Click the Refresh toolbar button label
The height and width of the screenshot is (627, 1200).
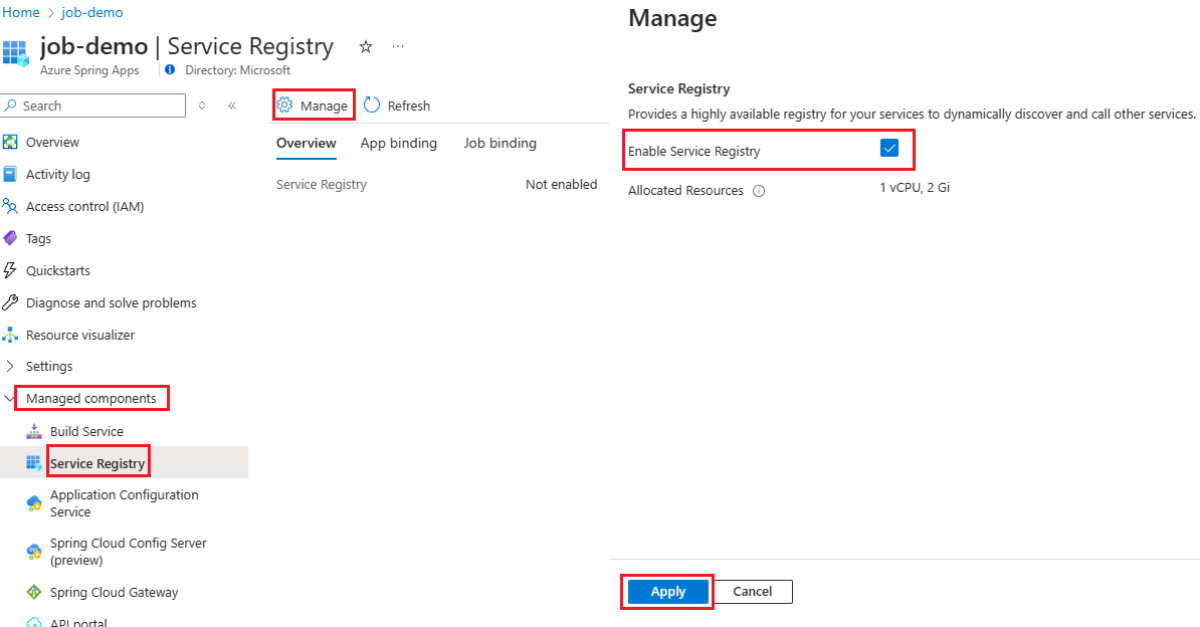pos(409,105)
